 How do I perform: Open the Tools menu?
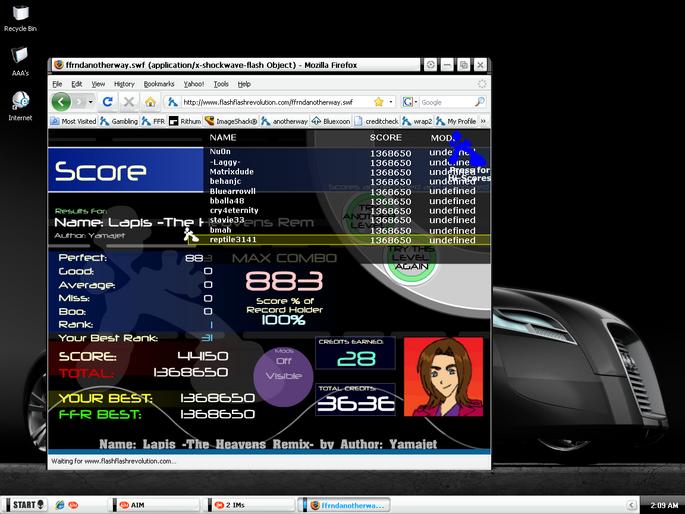pos(221,84)
